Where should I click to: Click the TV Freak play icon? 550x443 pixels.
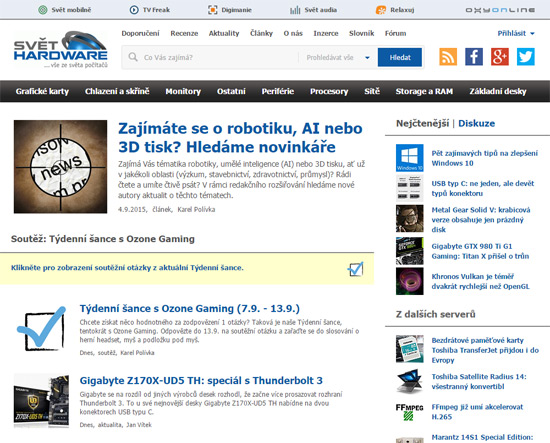(x=134, y=10)
